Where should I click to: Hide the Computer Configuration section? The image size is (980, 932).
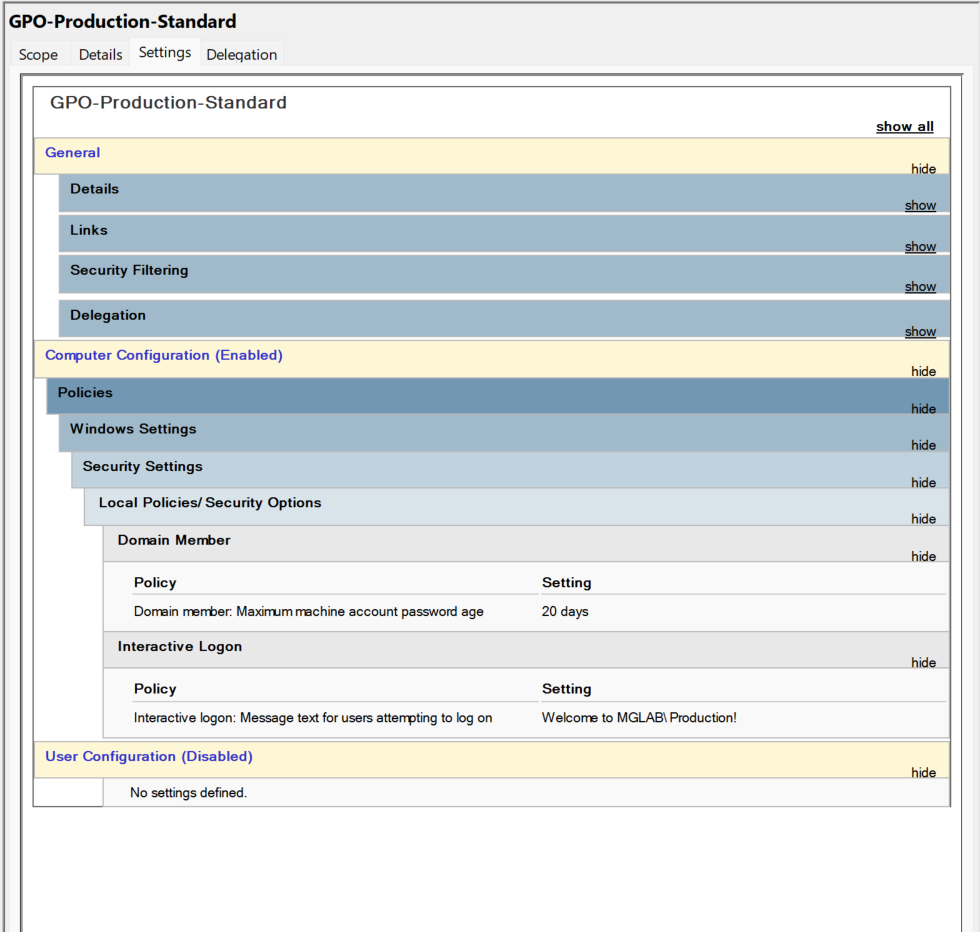pyautogui.click(x=923, y=371)
